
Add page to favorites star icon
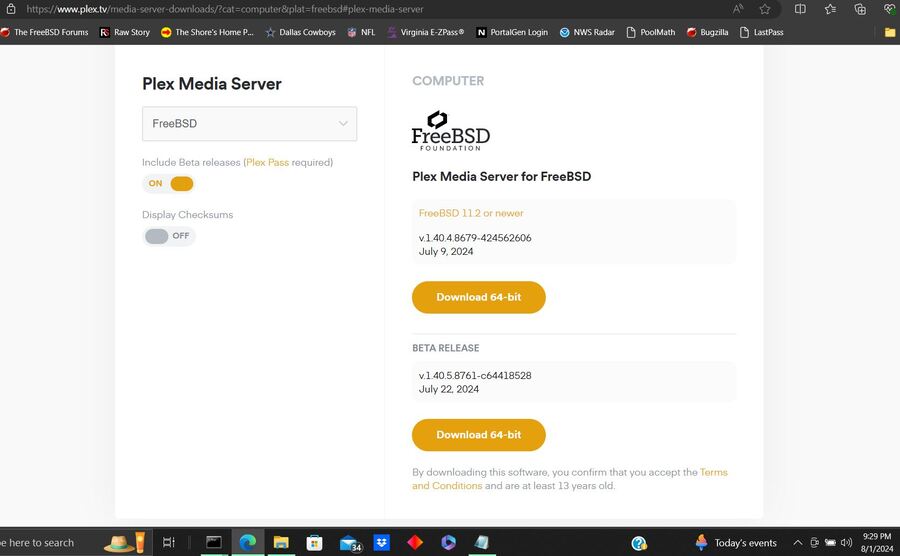click(765, 9)
